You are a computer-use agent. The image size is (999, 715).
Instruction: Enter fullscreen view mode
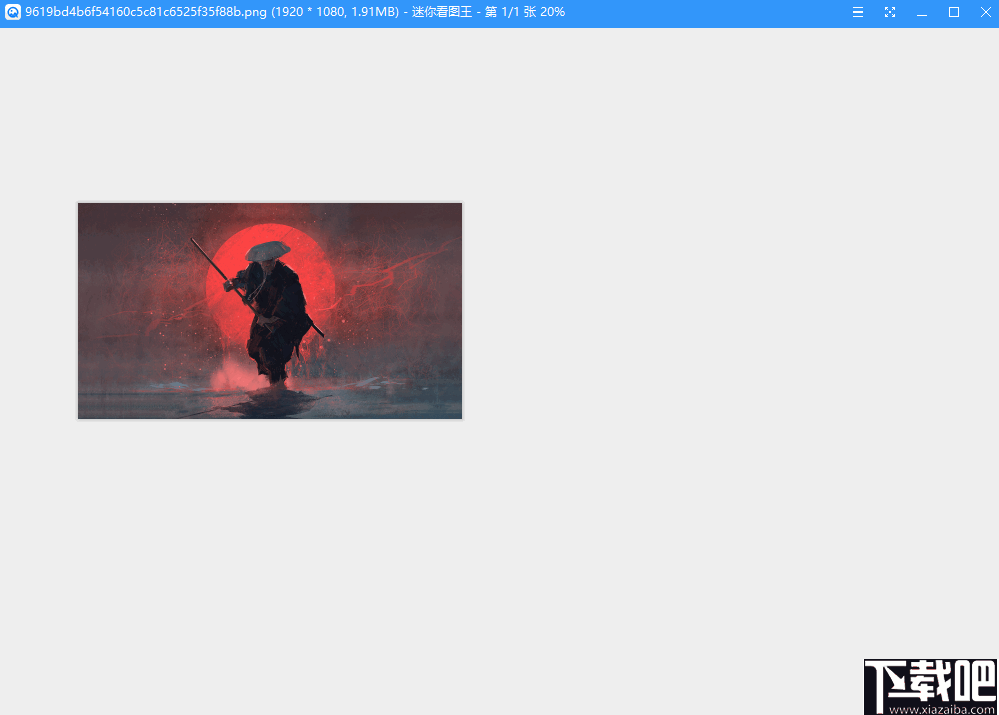[x=890, y=12]
